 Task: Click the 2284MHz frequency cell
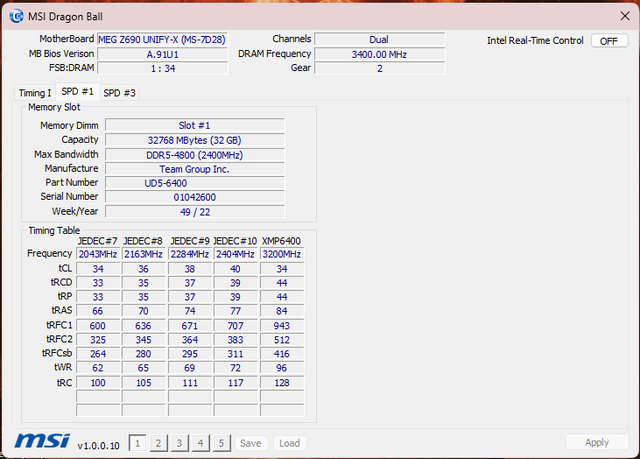coord(190,254)
